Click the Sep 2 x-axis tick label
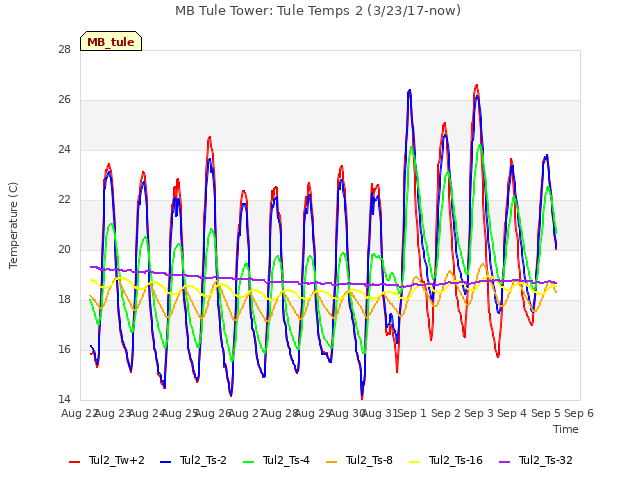This screenshot has width=640, height=480. pyautogui.click(x=446, y=413)
